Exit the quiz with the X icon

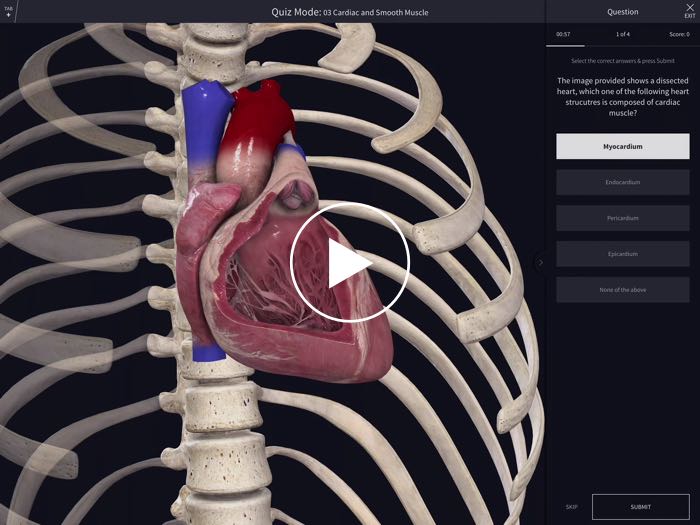(x=689, y=10)
